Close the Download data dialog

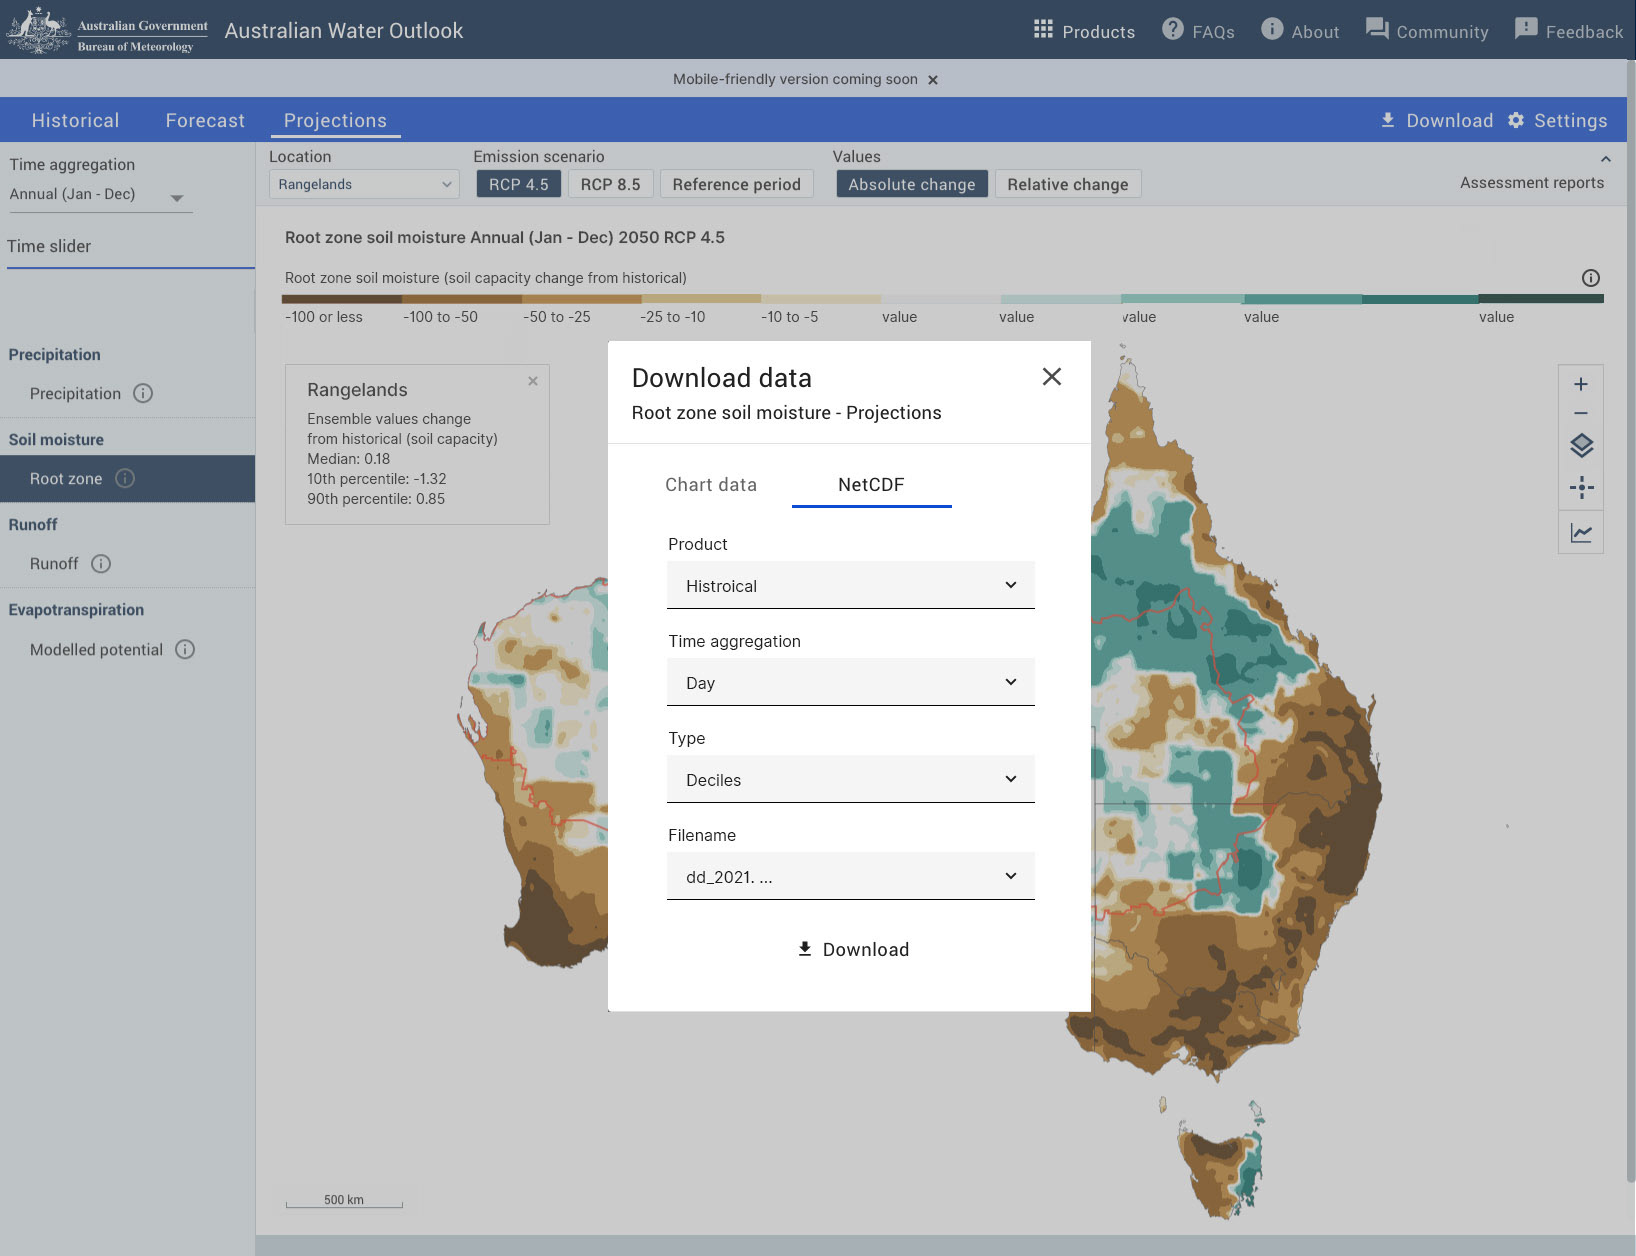tap(1051, 377)
